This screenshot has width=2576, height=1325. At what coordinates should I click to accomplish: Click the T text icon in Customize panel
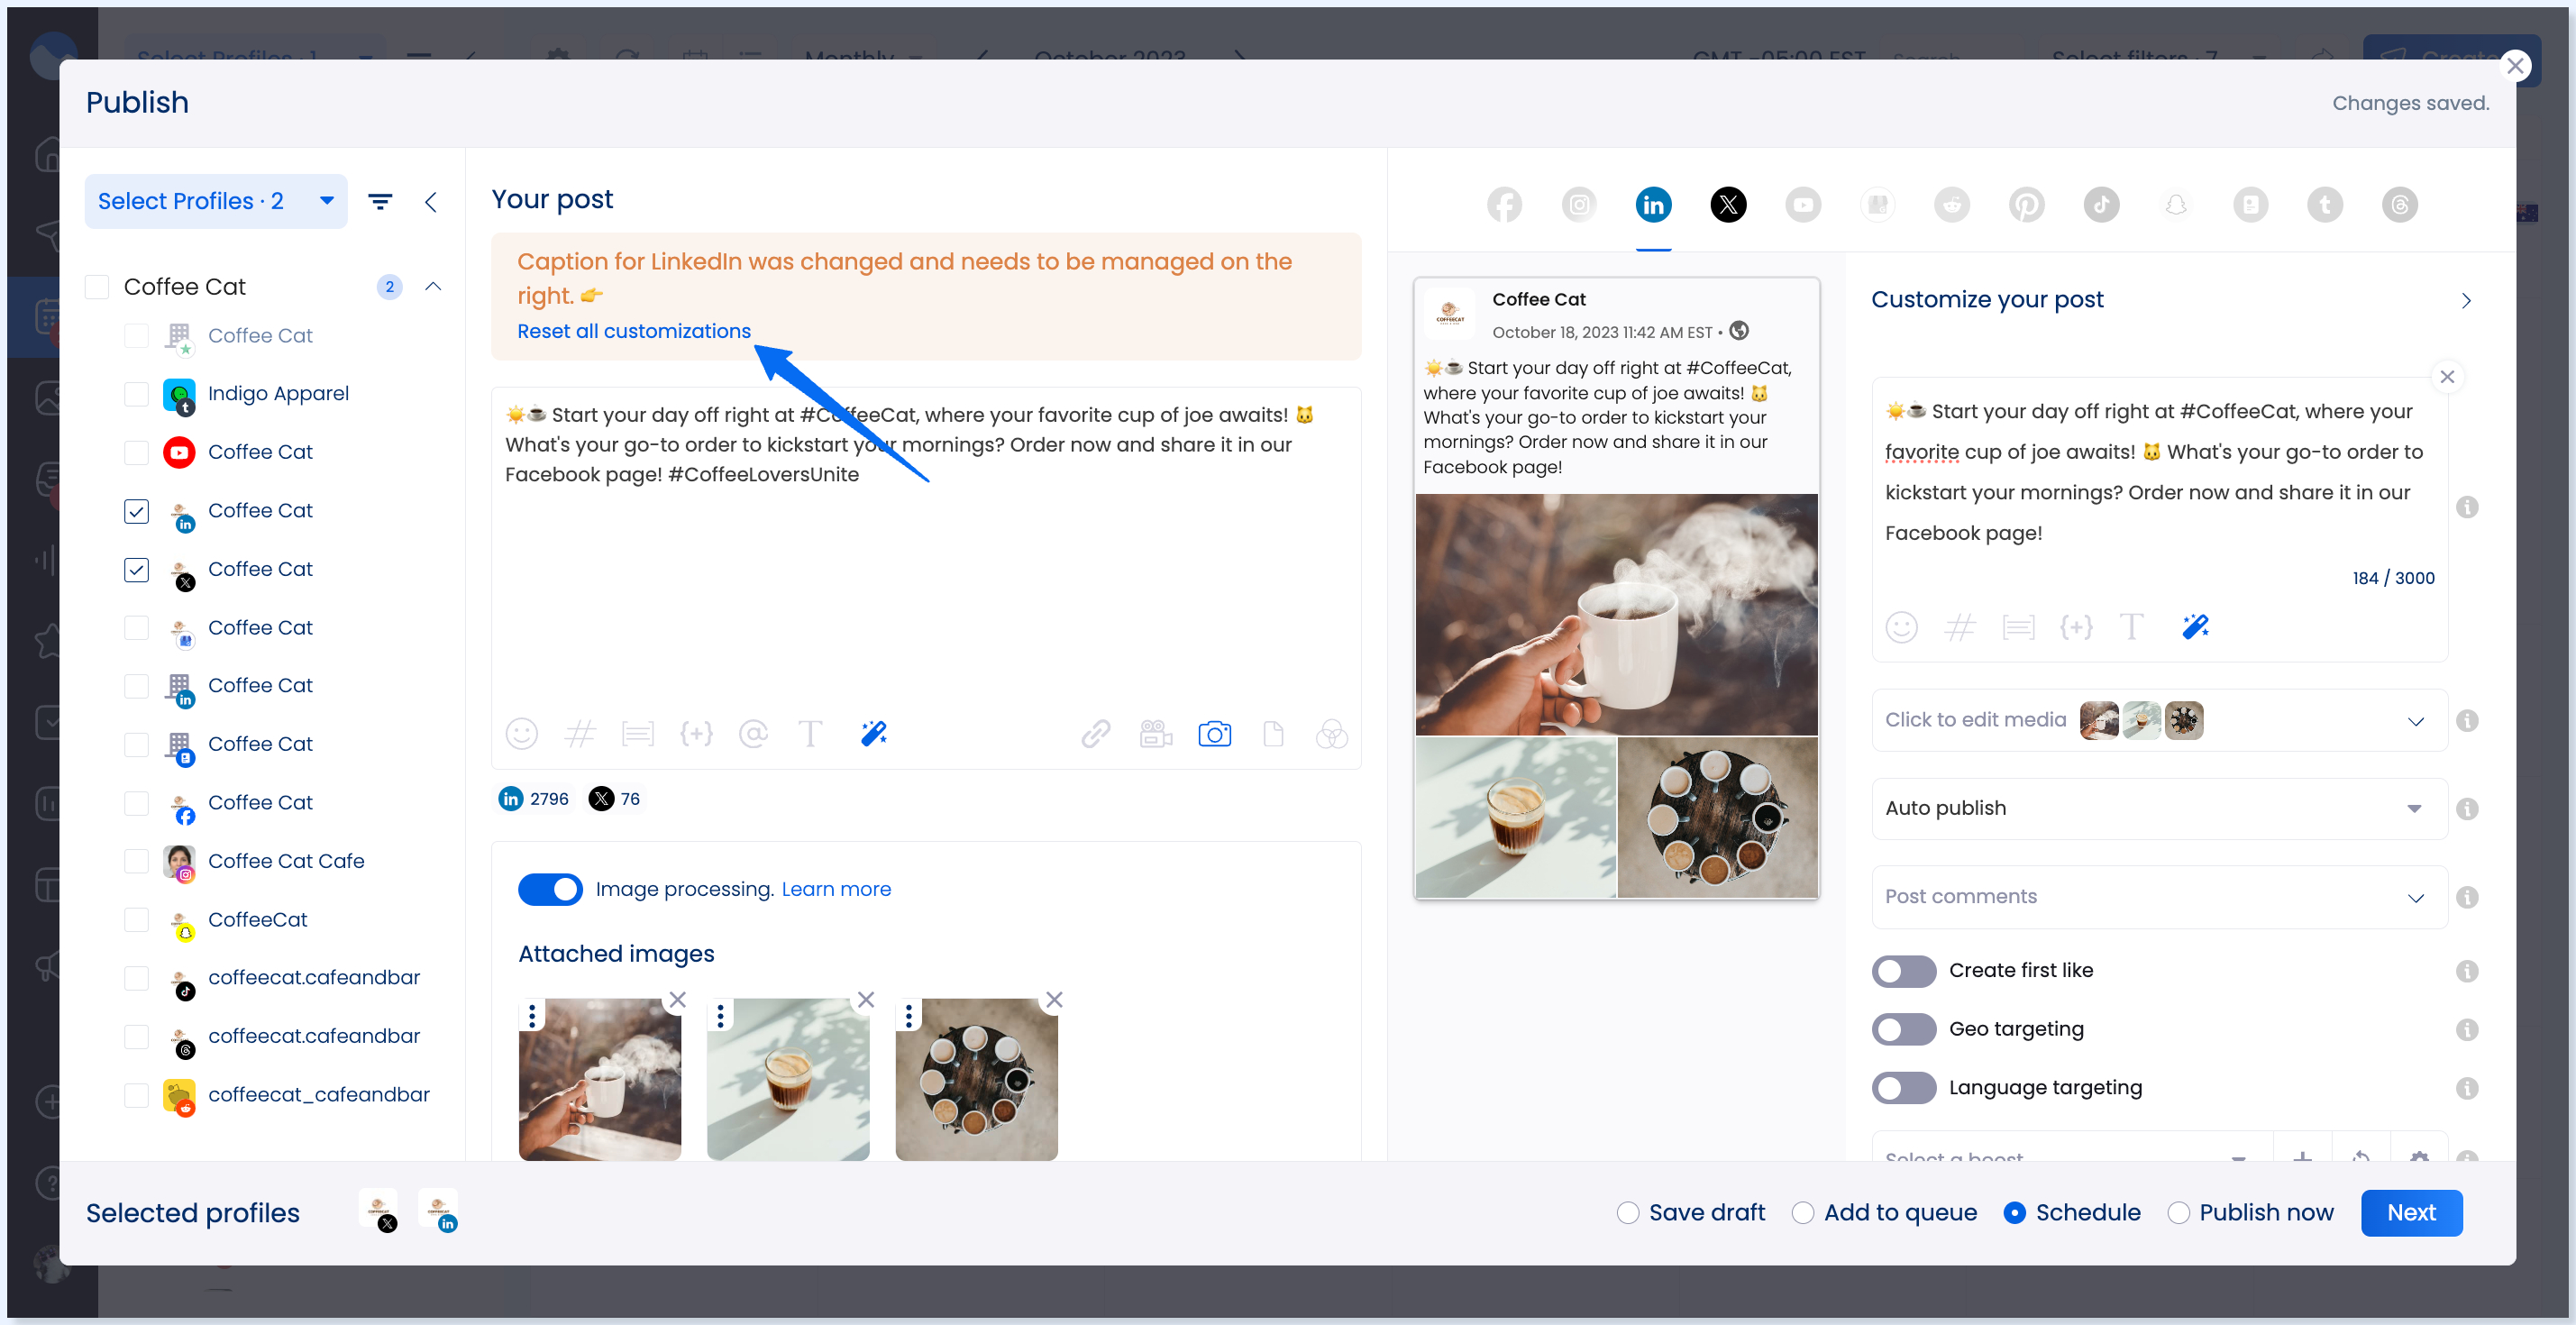click(2132, 627)
